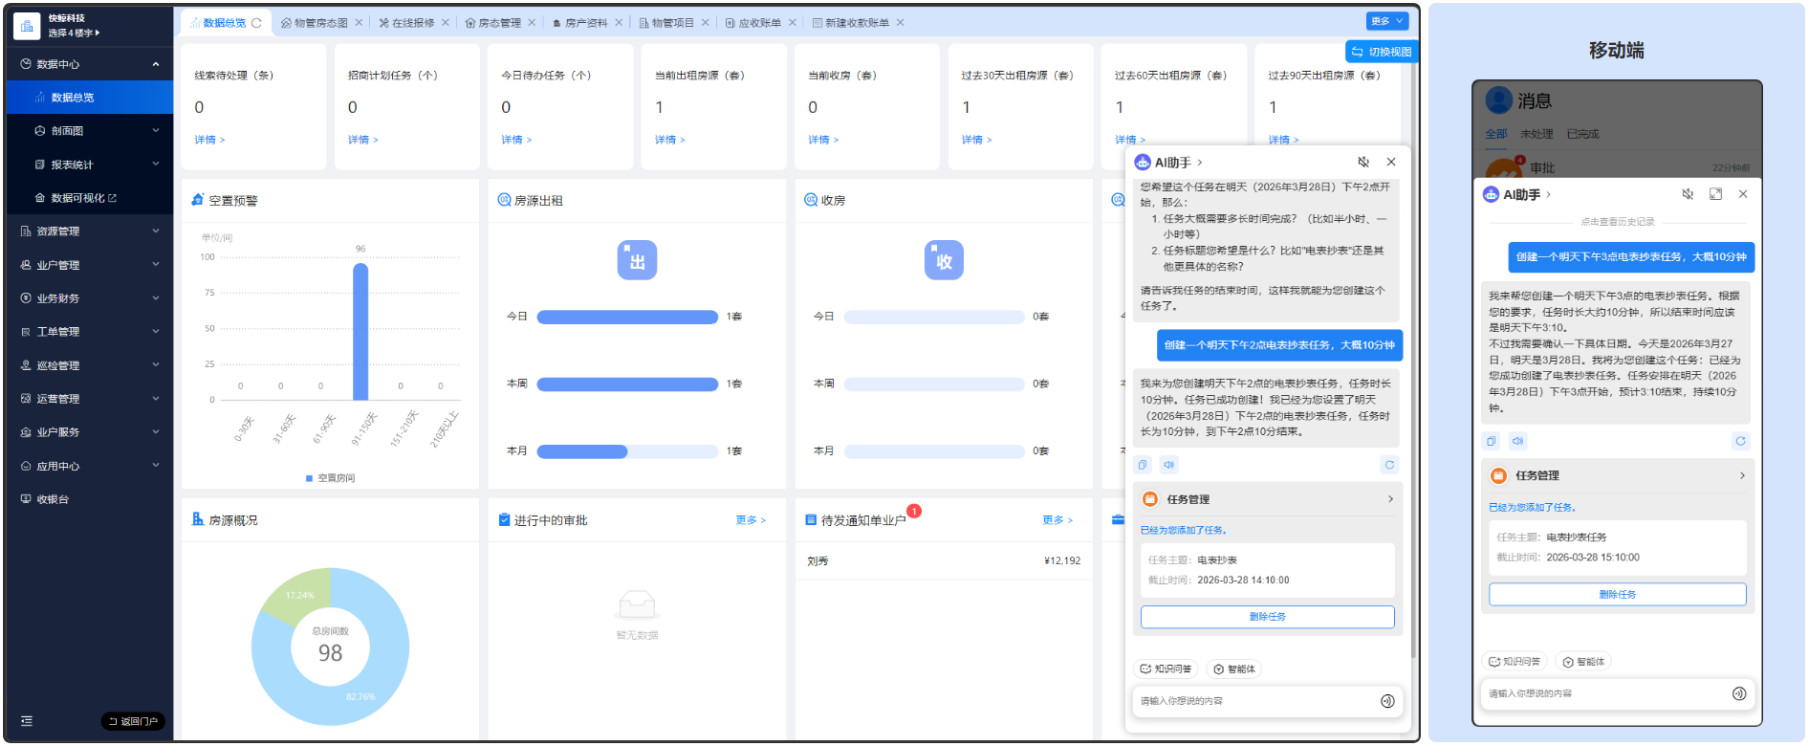This screenshot has height=745, width=1808.
Task: Click copy icon under desktop AI reply
Action: click(1144, 465)
